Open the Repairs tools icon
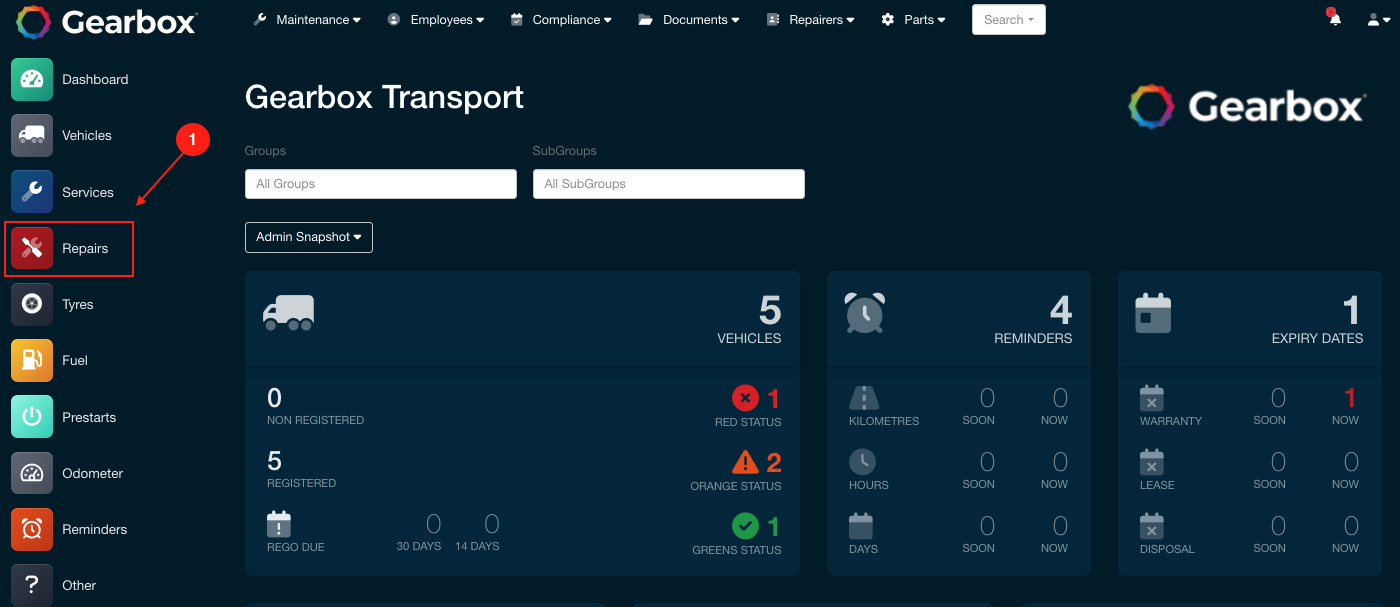The height and width of the screenshot is (607, 1400). click(32, 248)
